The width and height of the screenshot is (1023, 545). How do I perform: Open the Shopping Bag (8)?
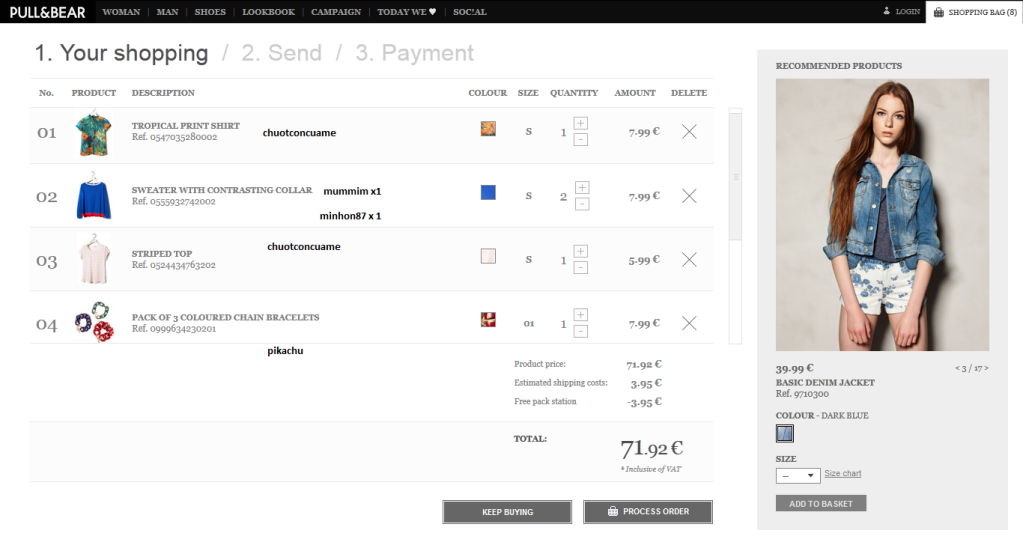coord(974,12)
